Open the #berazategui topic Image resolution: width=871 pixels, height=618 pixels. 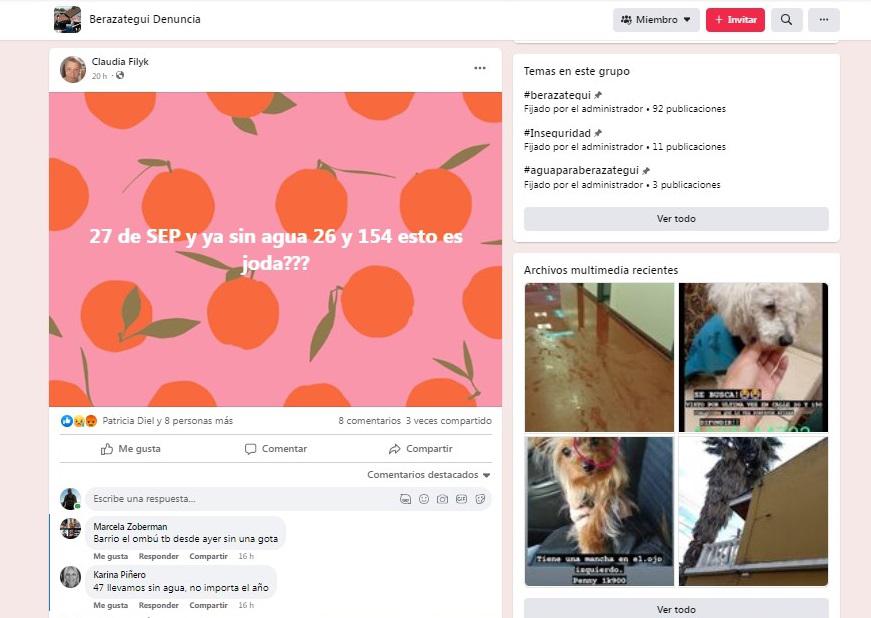pos(557,95)
